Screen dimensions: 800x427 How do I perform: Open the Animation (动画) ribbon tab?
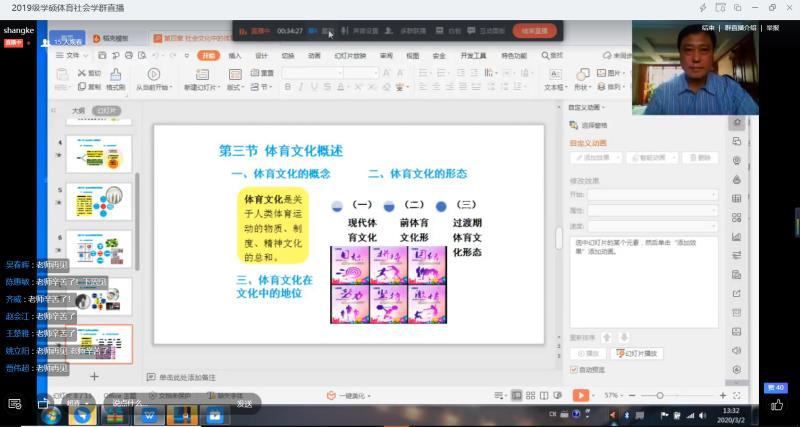(314, 56)
